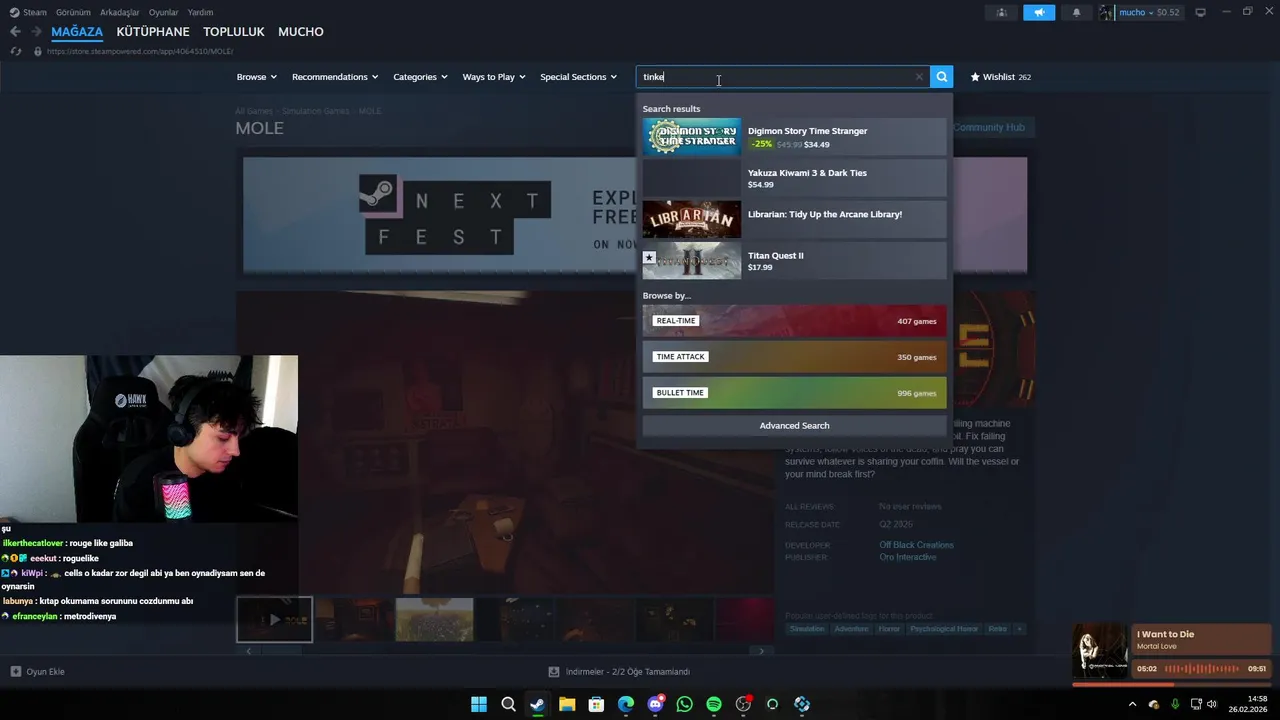Click developer Off Black Creations link
The width and height of the screenshot is (1280, 720).
pyautogui.click(x=916, y=545)
